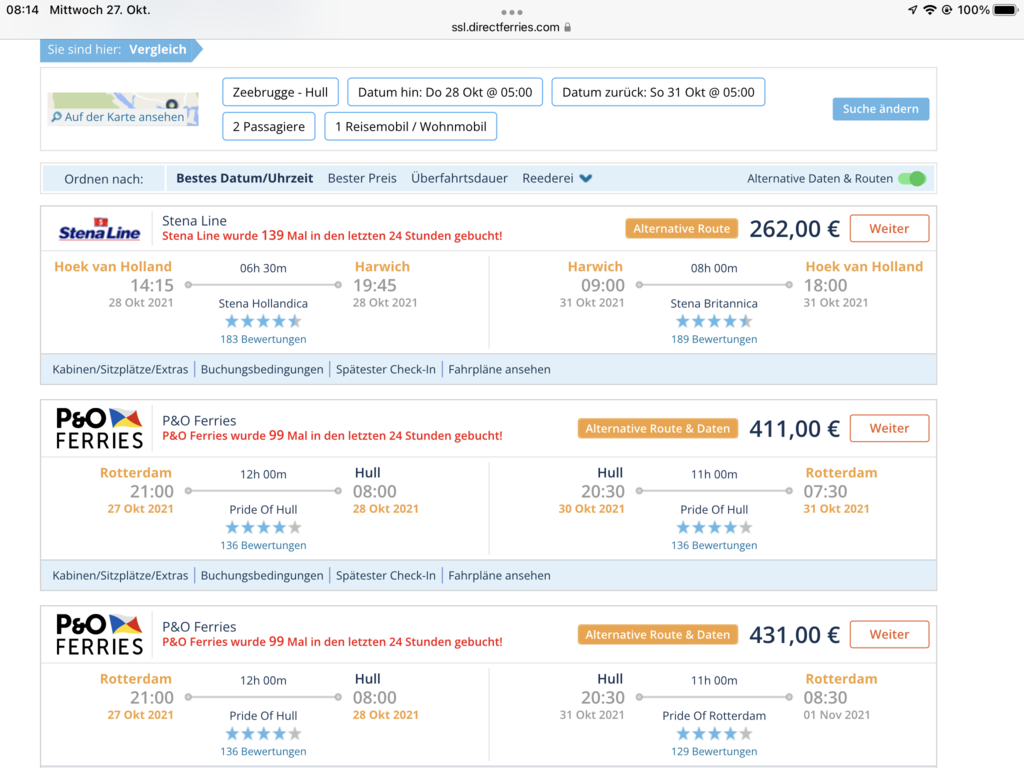This screenshot has width=1024, height=768.
Task: Click the star rating for Pride Of Rotterdam
Action: 714,734
